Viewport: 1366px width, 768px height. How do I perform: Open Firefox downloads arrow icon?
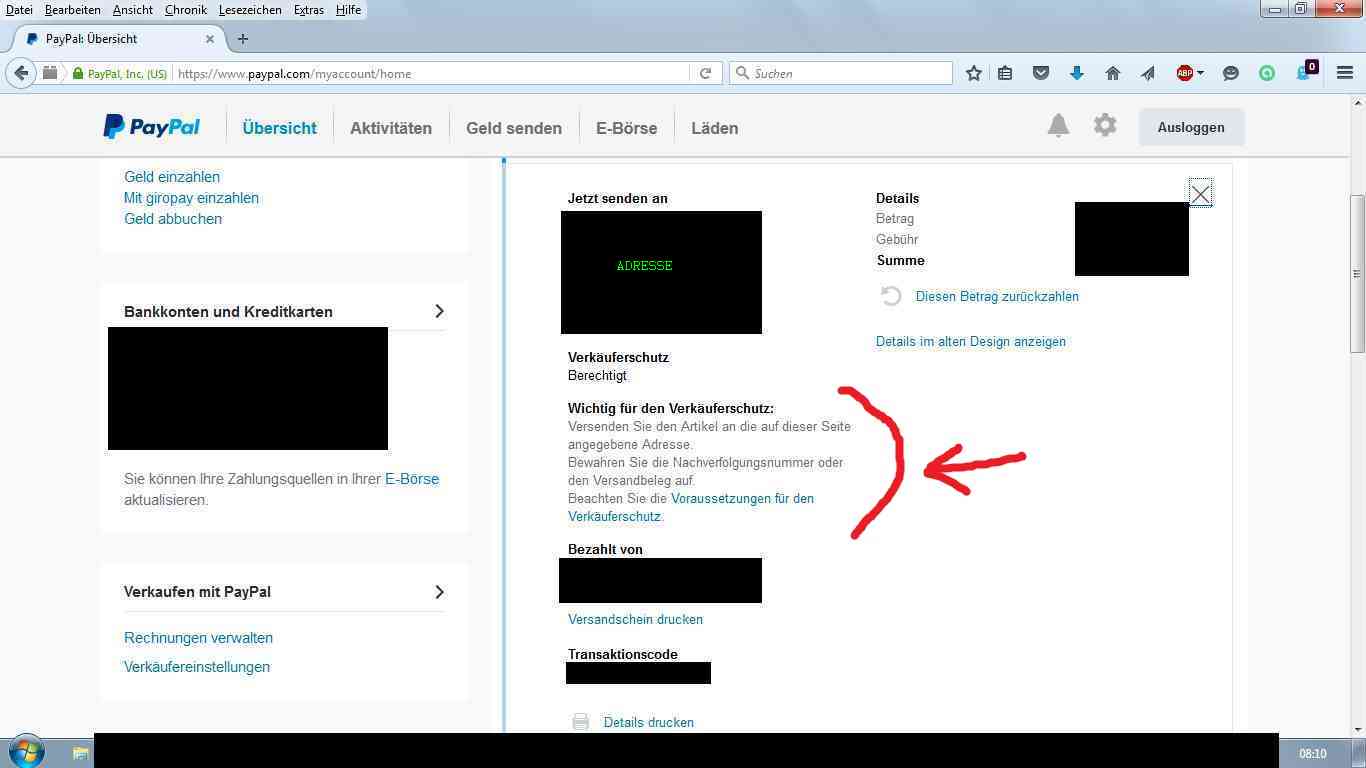(1077, 73)
